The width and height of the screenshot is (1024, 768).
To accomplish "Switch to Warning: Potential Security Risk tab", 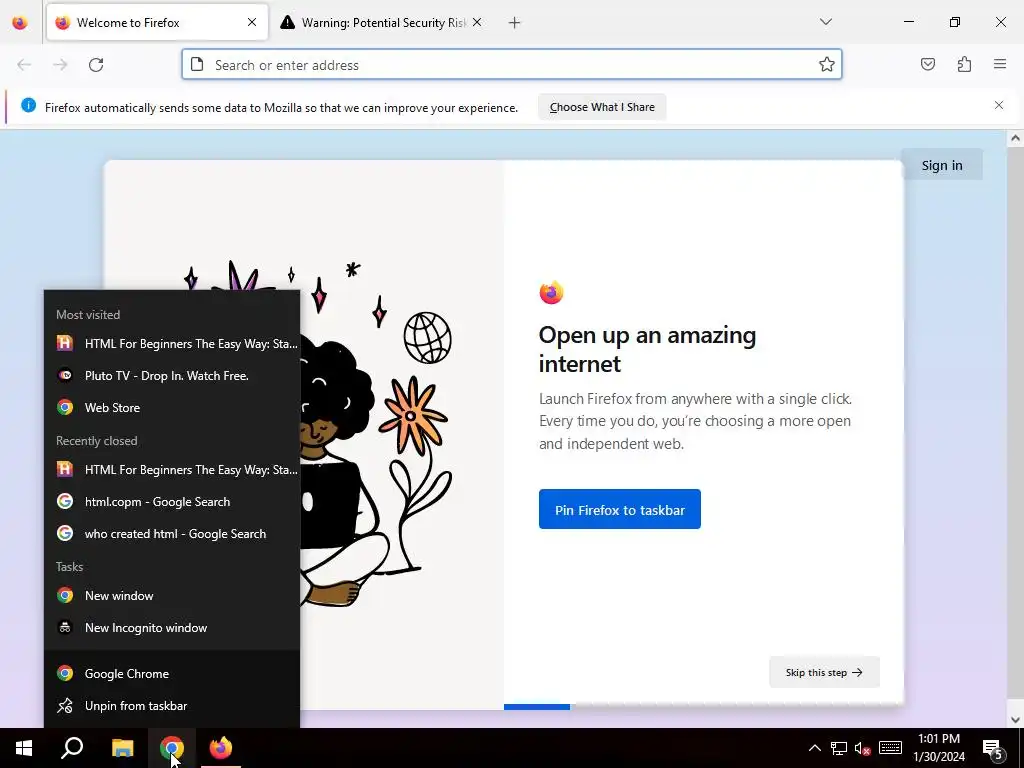I will coord(382,23).
